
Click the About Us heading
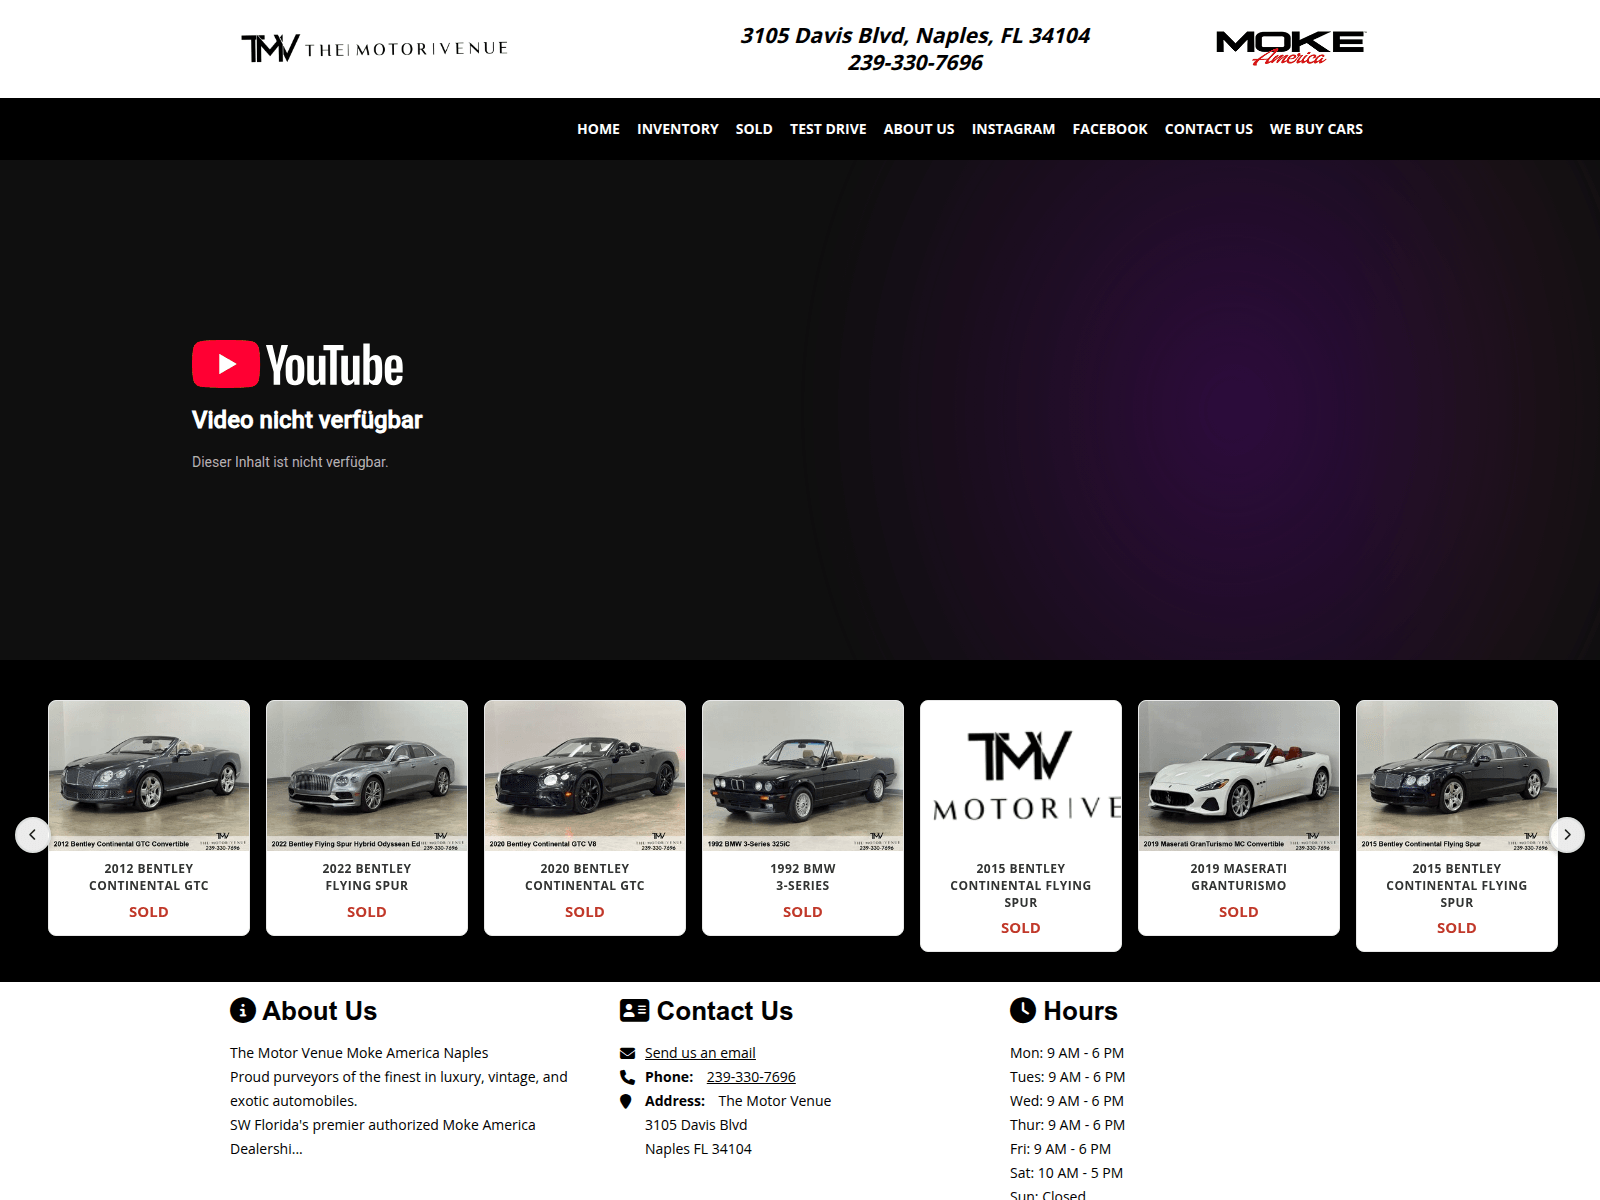pyautogui.click(x=320, y=1011)
